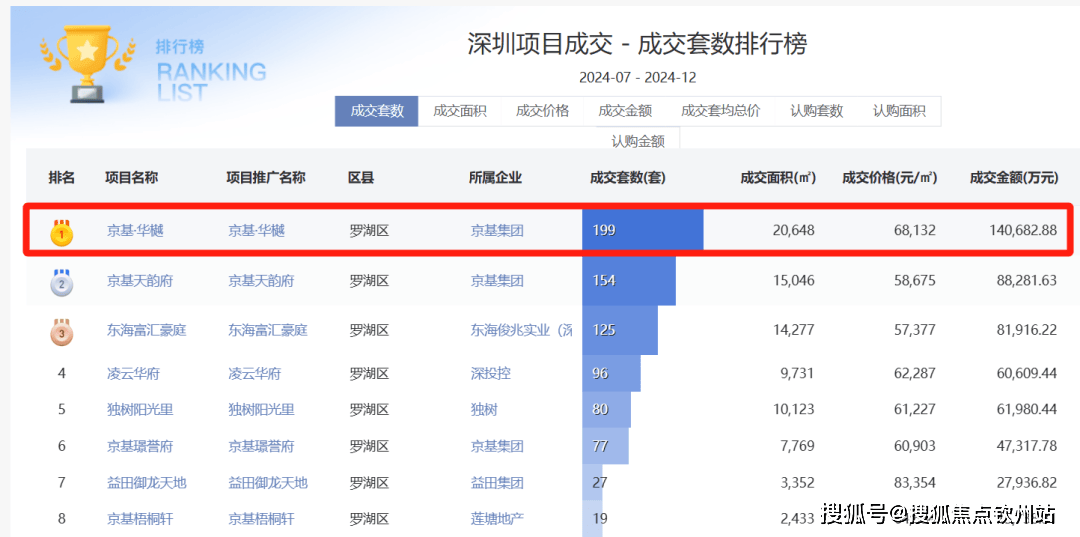
Task: Open 凌云华府 in the 项目推广名称 column
Action: (255, 375)
